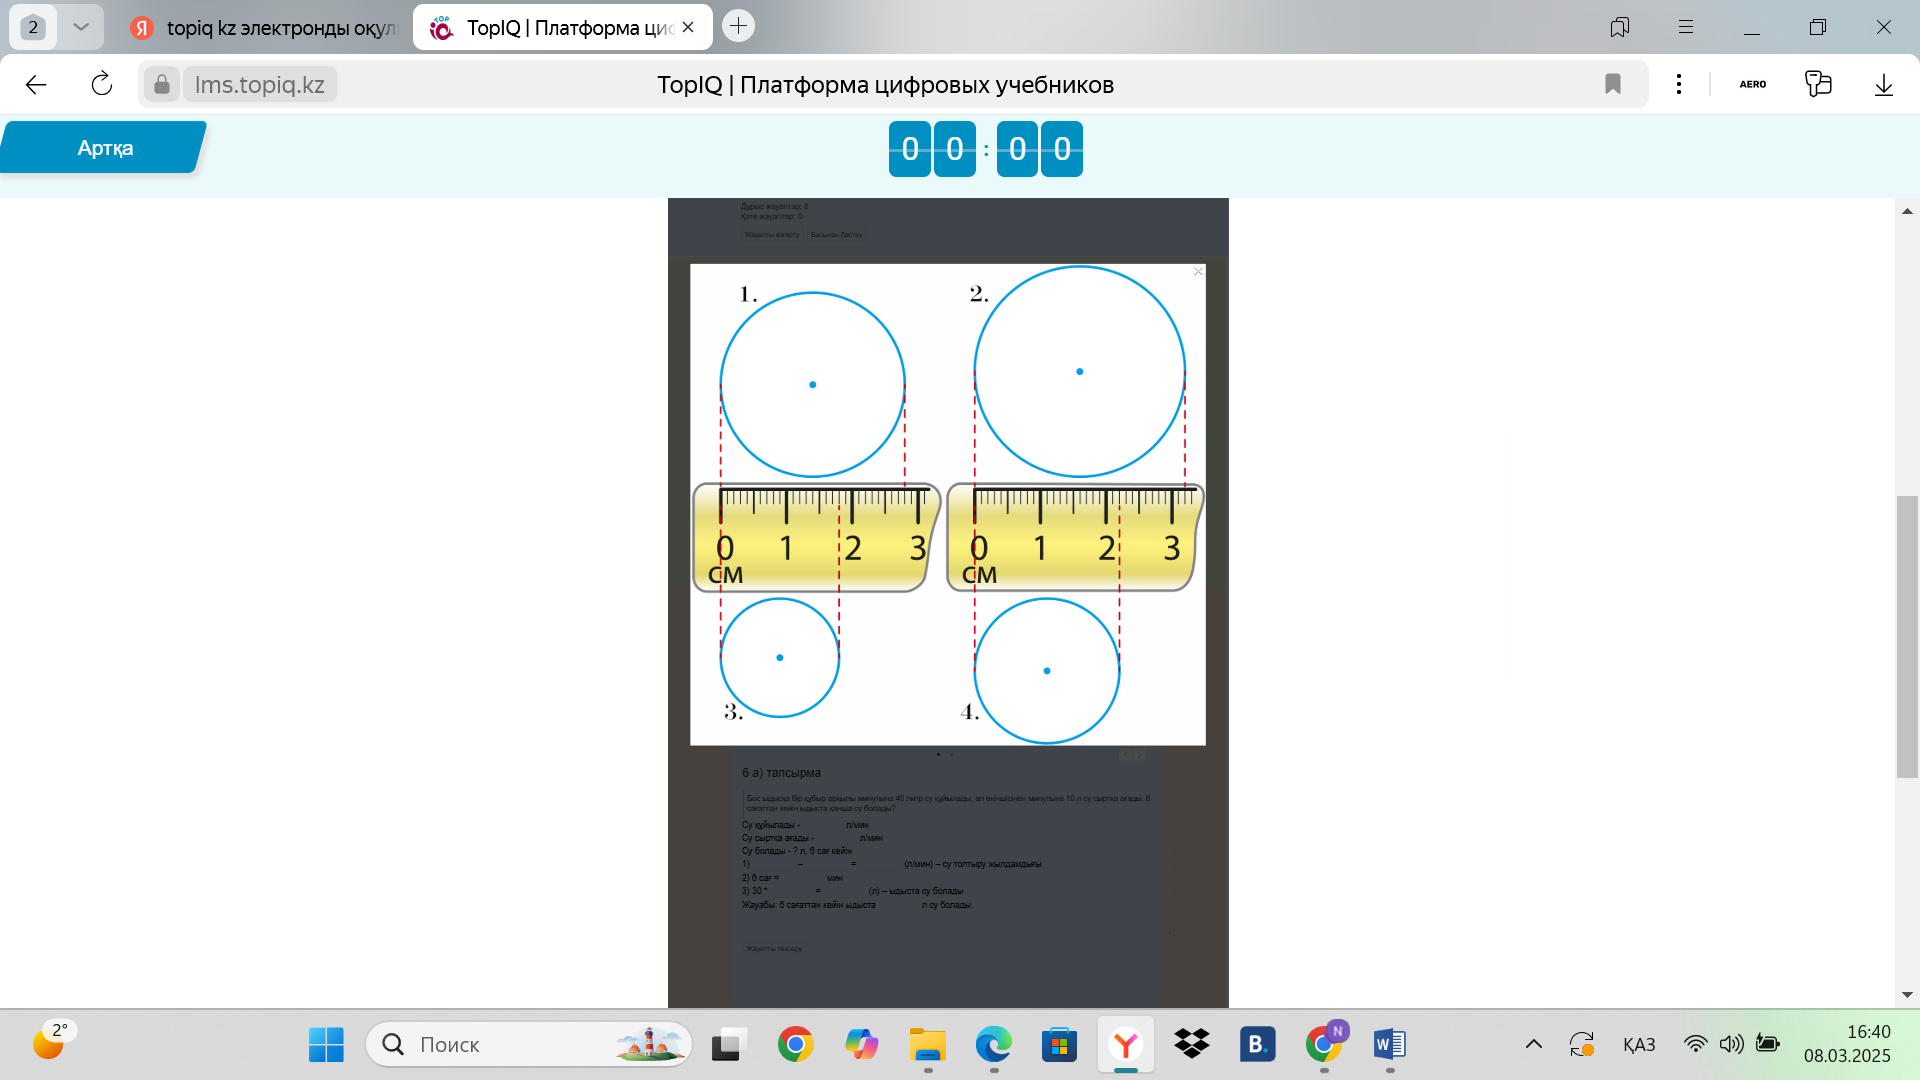Launch Word from the taskbar
1920x1080 pixels.
1389,1045
